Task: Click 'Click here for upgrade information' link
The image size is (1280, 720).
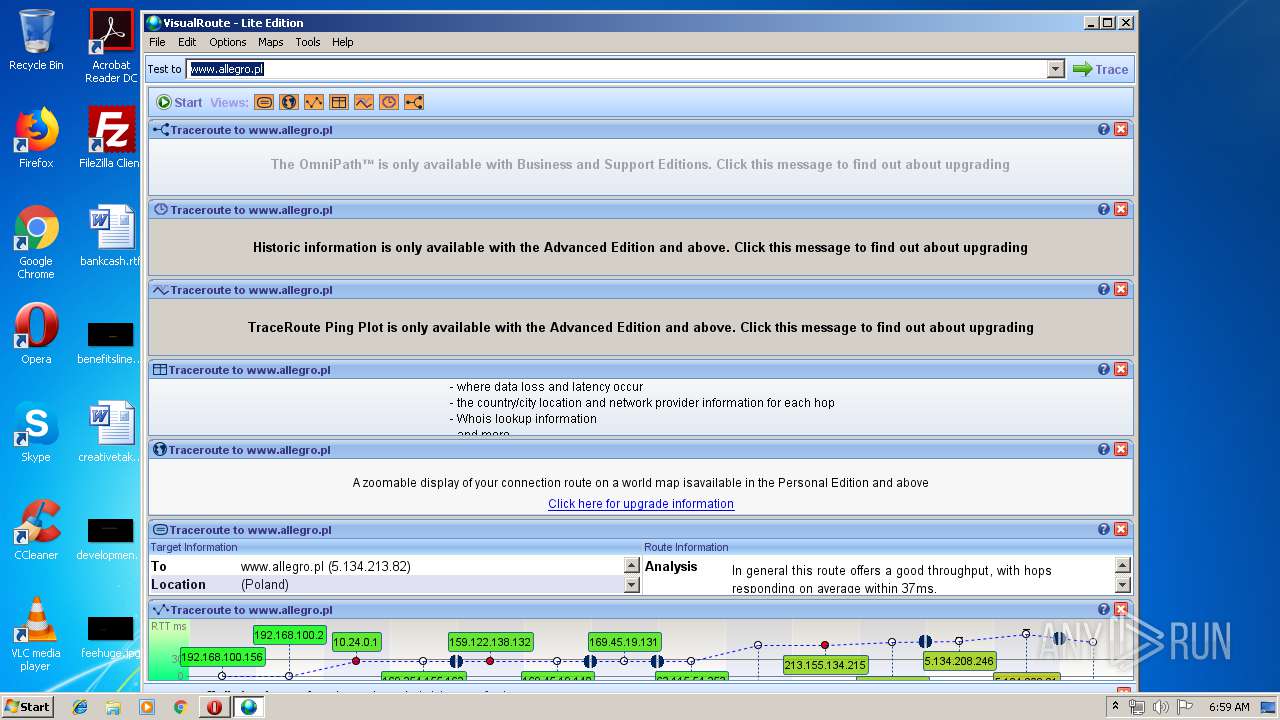Action: coord(641,504)
